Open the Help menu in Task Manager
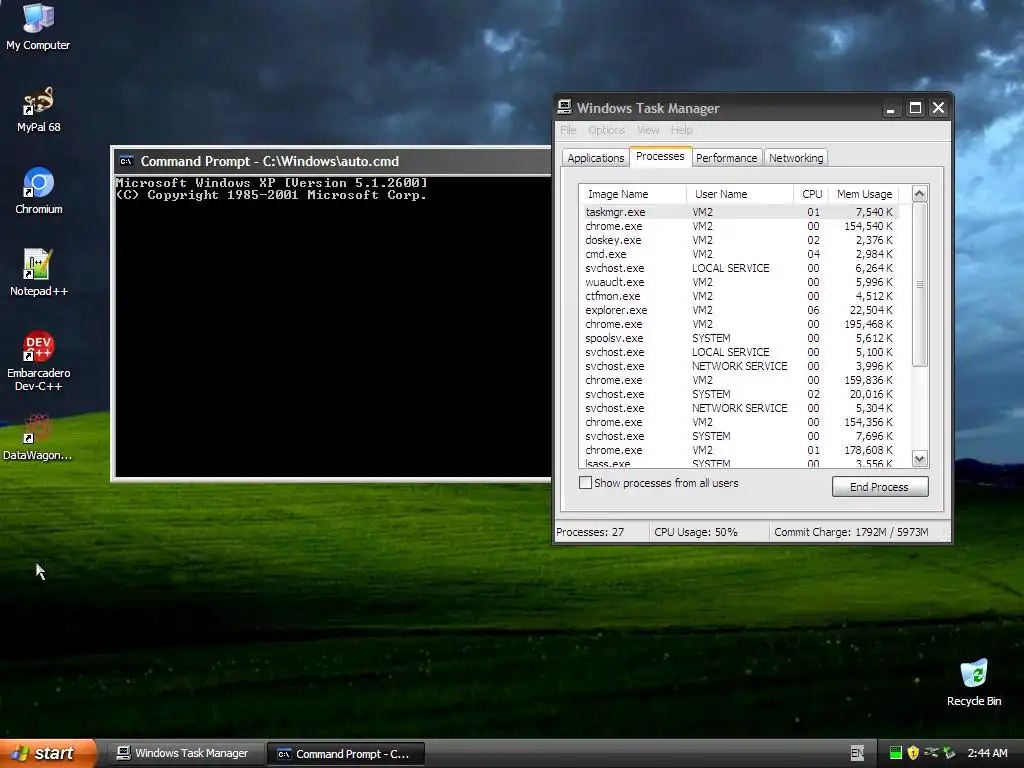Image resolution: width=1024 pixels, height=768 pixels. pyautogui.click(x=681, y=130)
